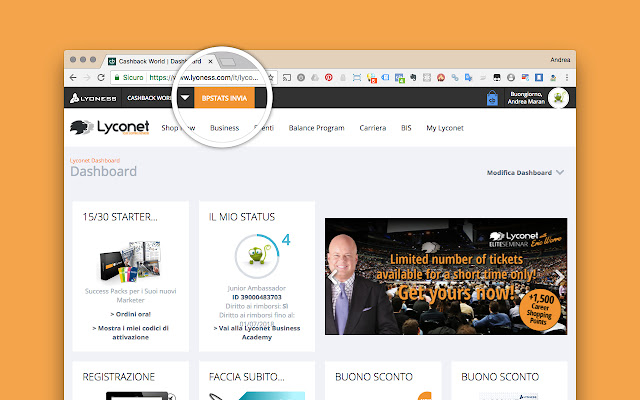Click the Cast icon in the toolbar
This screenshot has width=640, height=400.
(x=287, y=77)
